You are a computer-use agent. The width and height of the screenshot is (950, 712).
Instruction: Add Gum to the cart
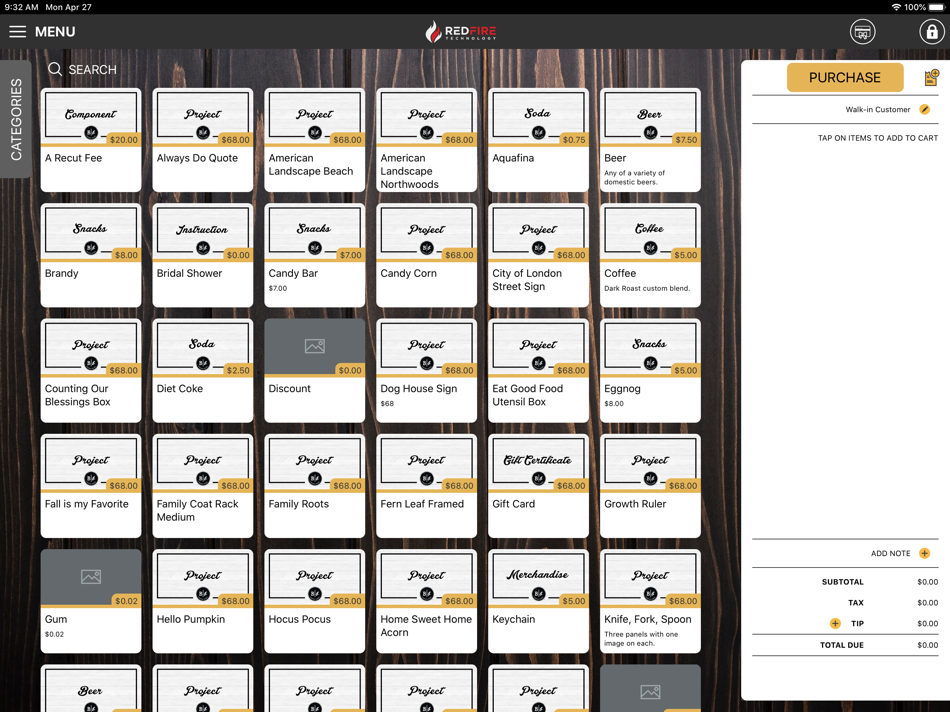pos(91,601)
